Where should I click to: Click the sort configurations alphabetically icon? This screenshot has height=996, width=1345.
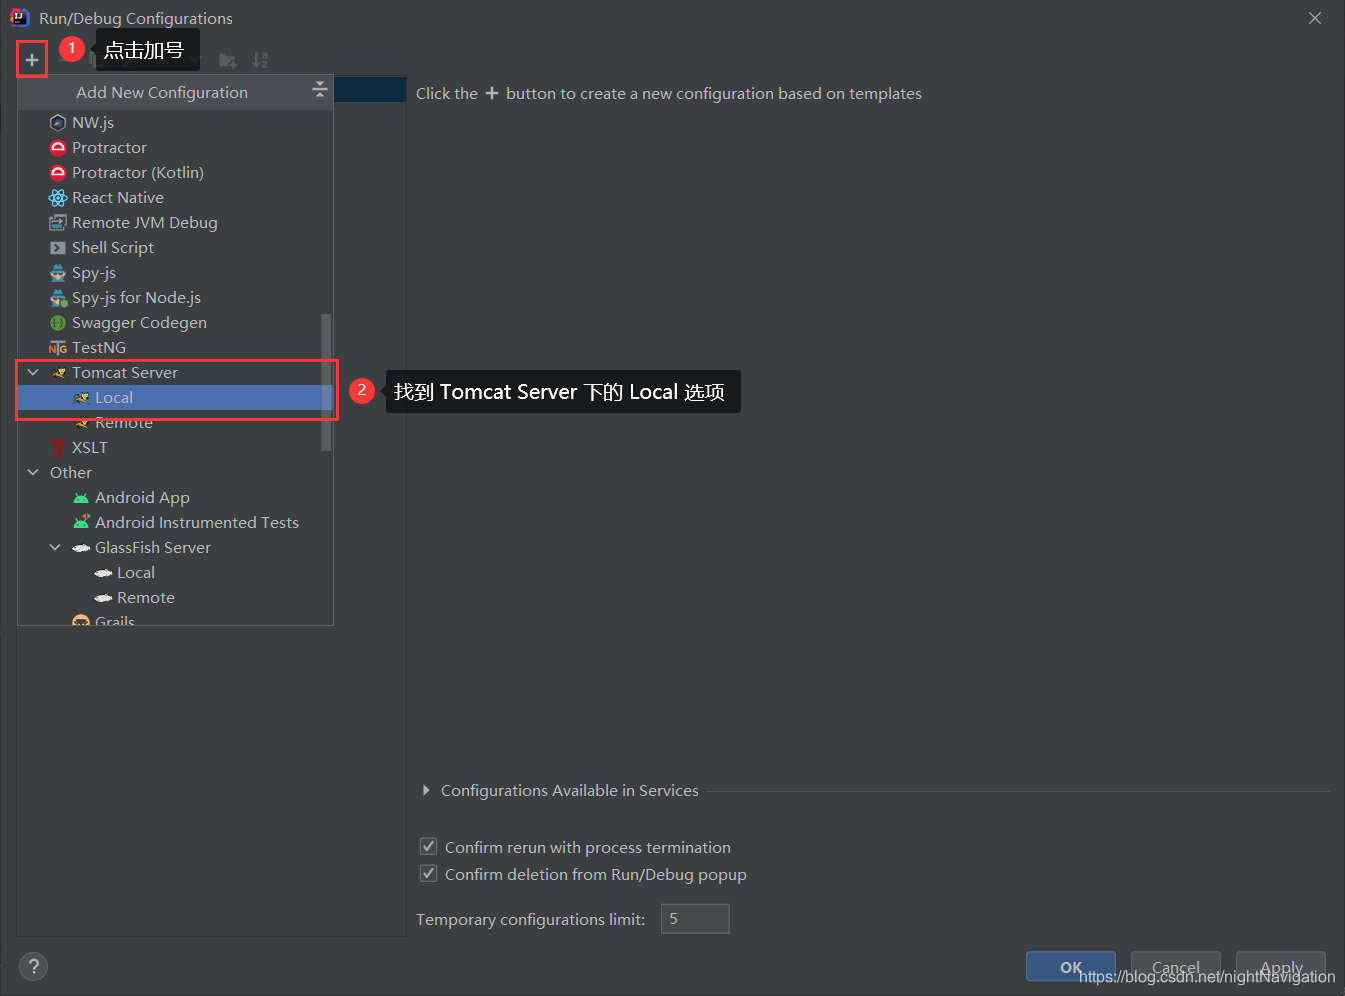[260, 60]
